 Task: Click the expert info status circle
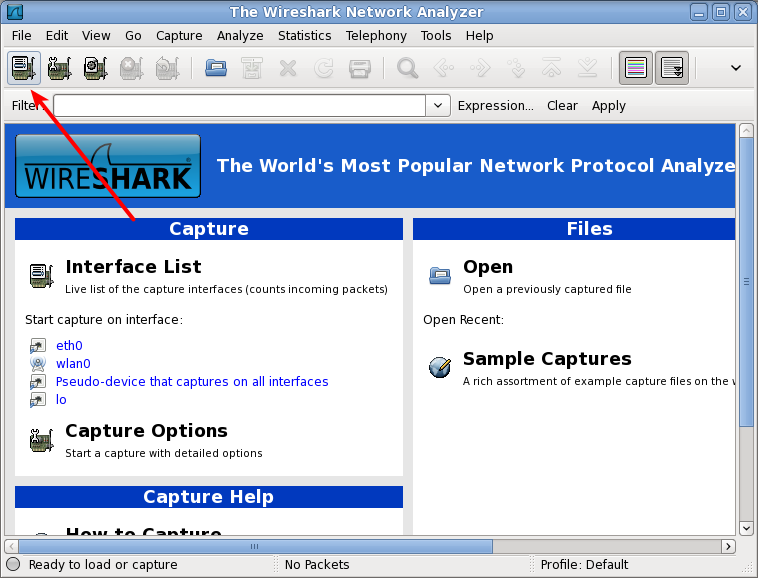coord(13,564)
